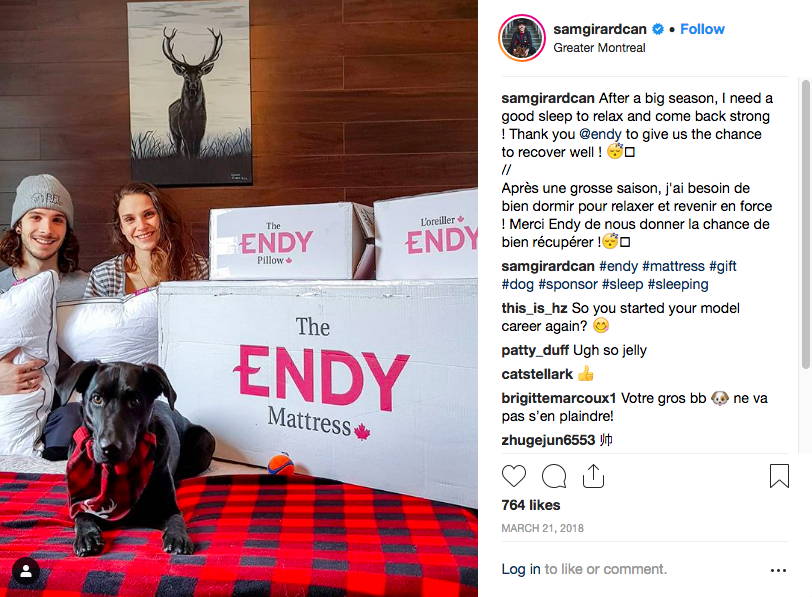Image resolution: width=812 pixels, height=597 pixels.
Task: Open Greater Montreal location link
Action: tap(599, 48)
